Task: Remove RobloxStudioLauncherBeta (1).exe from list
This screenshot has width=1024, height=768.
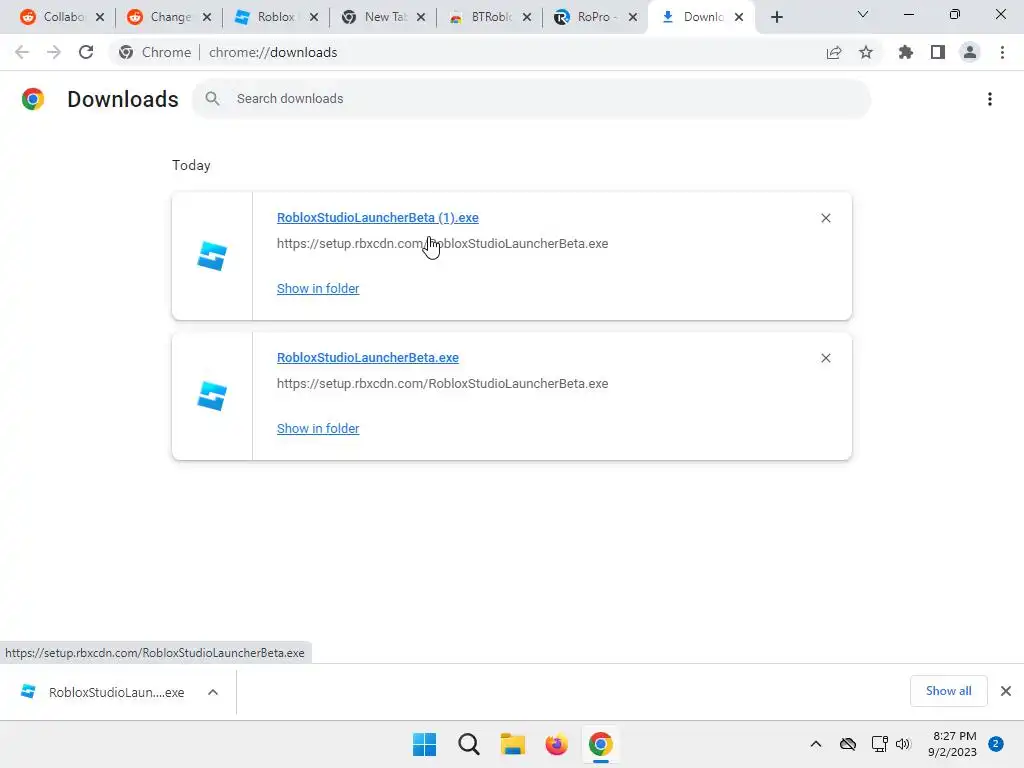Action: point(826,218)
